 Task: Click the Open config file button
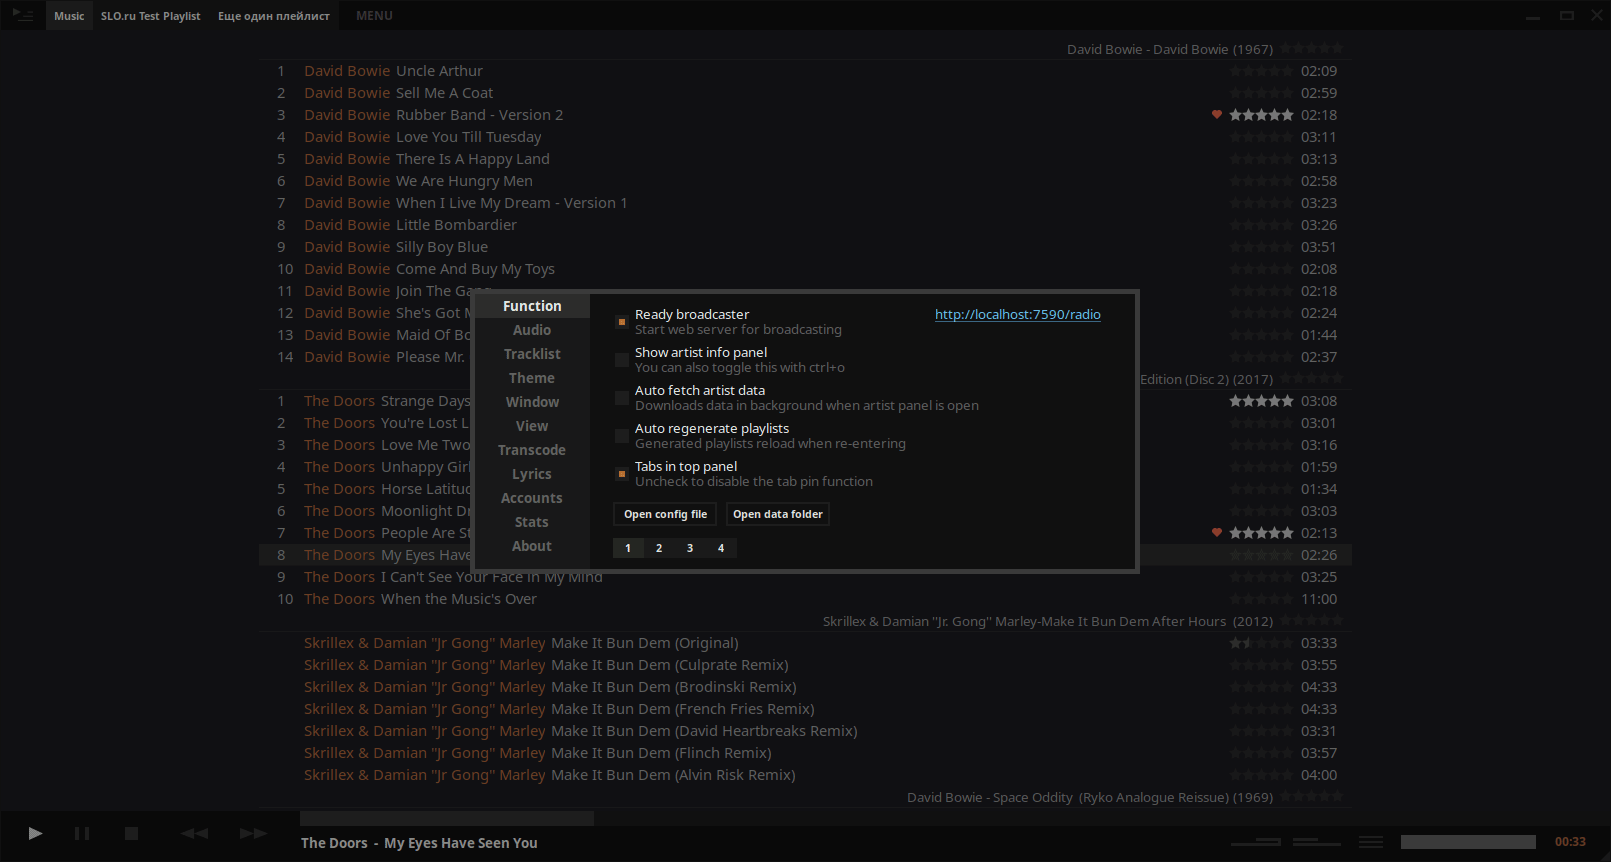coord(665,514)
